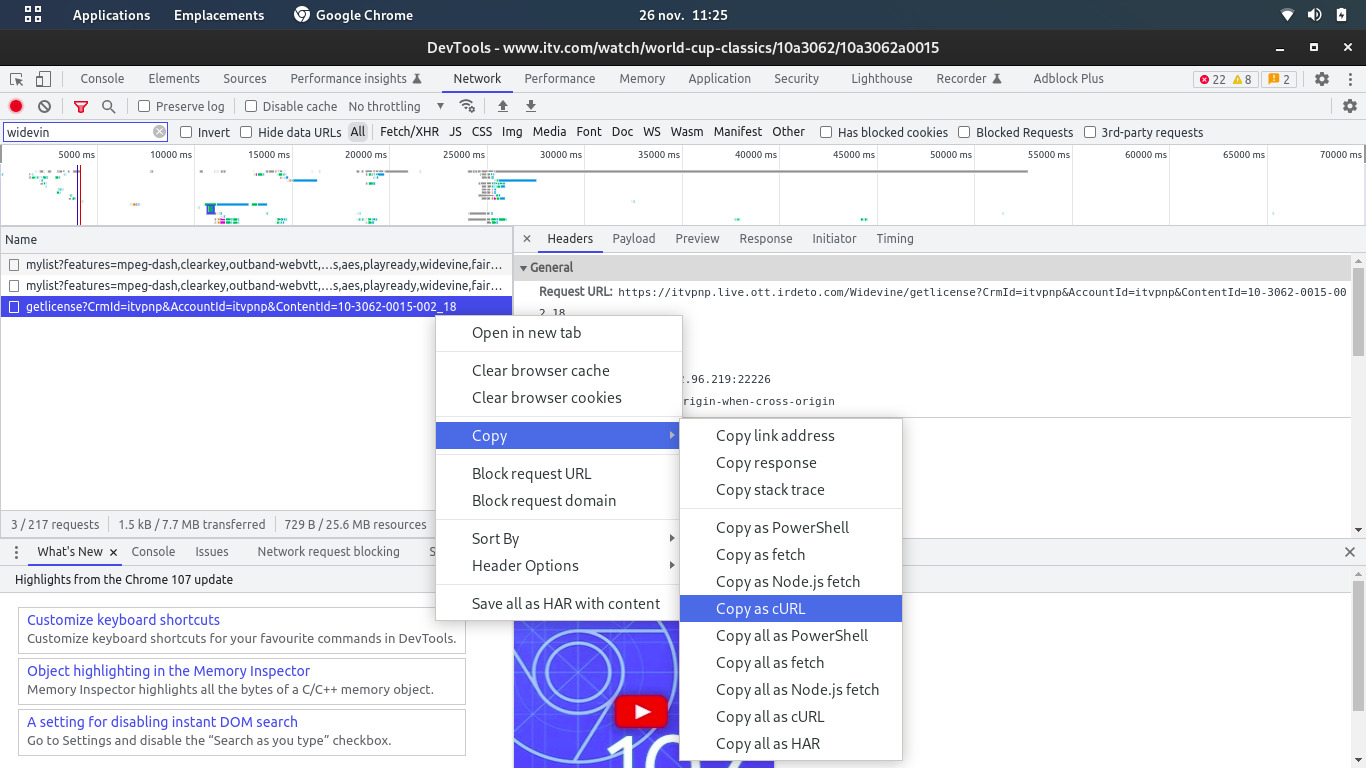Click the inspect element picker icon

pos(17,79)
